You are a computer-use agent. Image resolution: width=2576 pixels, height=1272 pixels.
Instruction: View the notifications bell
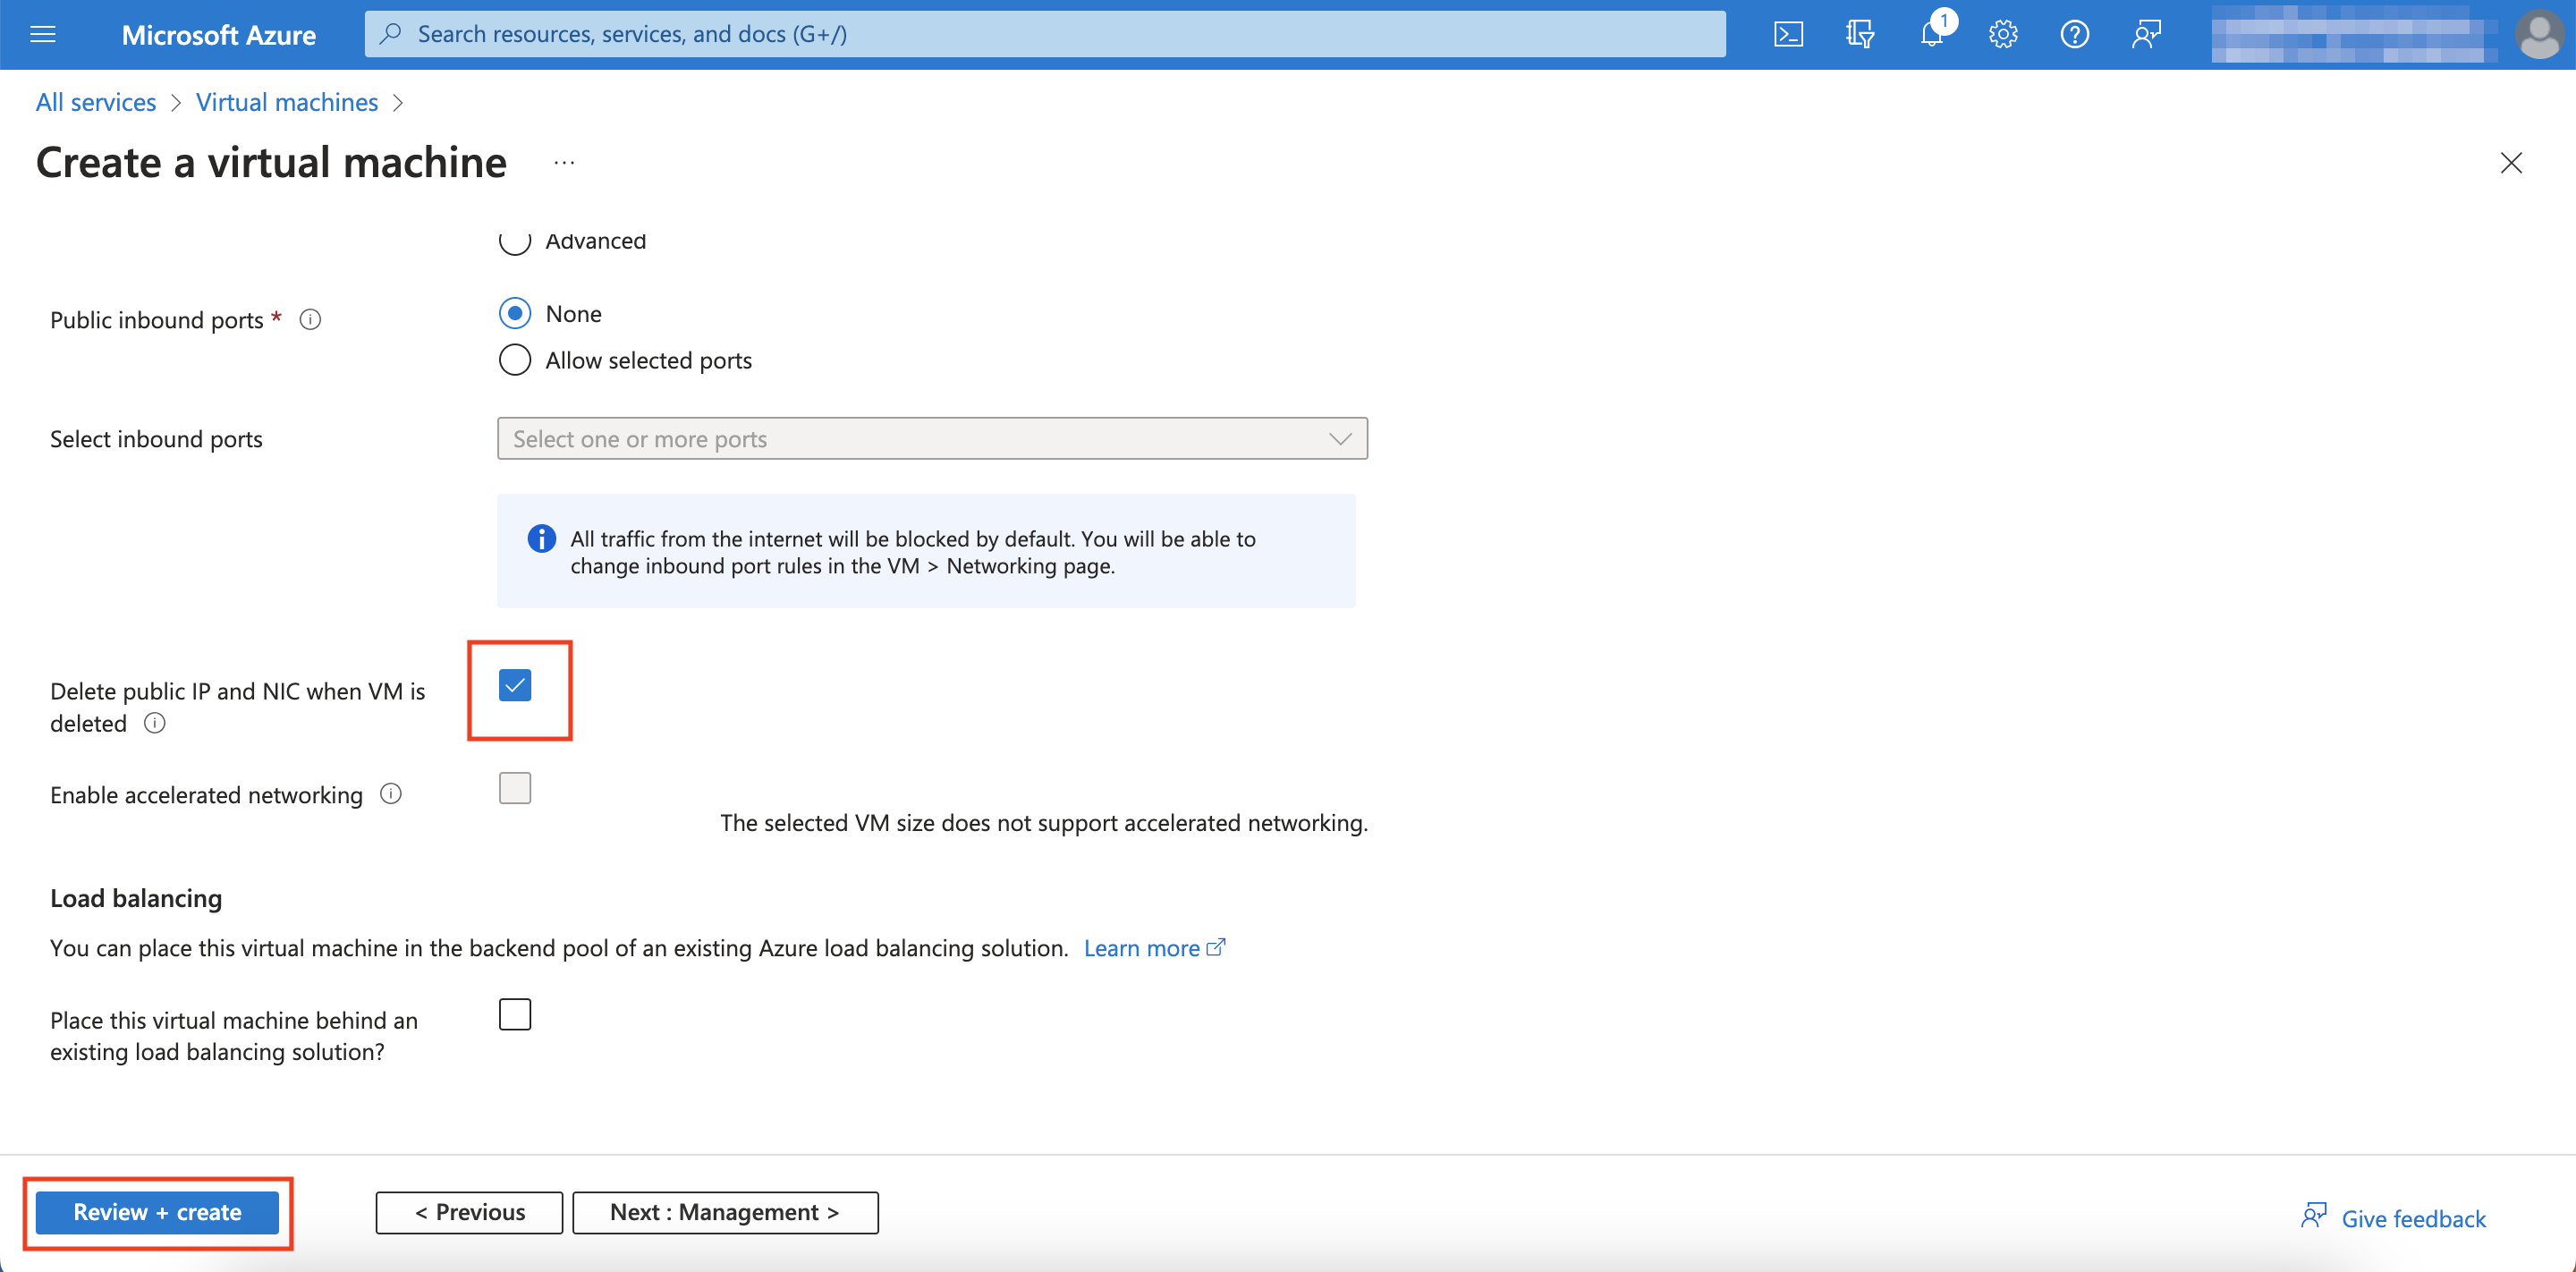pos(1931,33)
